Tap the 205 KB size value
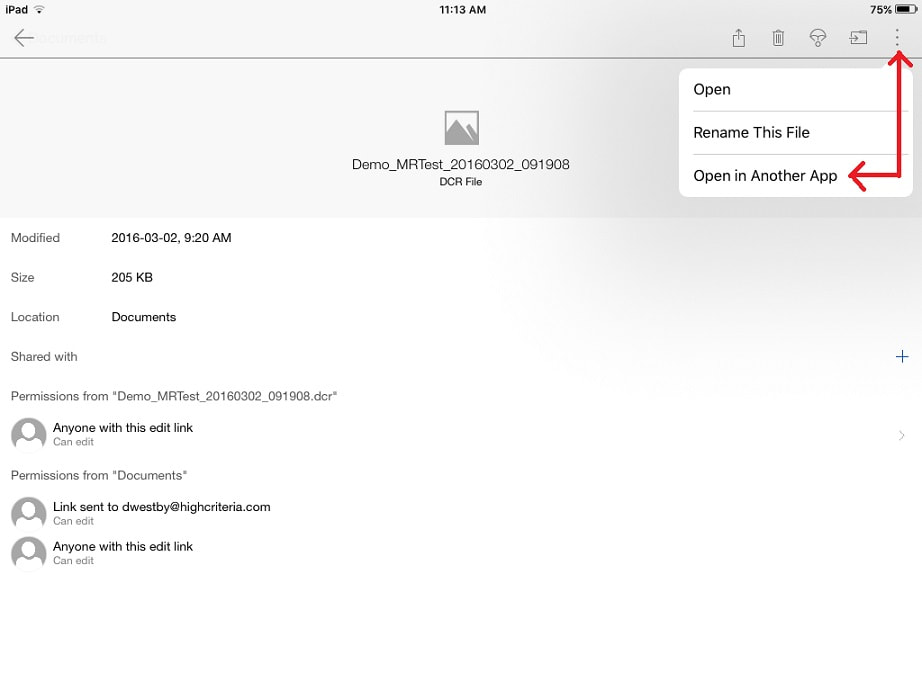Viewport: 922px width, 691px height. click(132, 278)
